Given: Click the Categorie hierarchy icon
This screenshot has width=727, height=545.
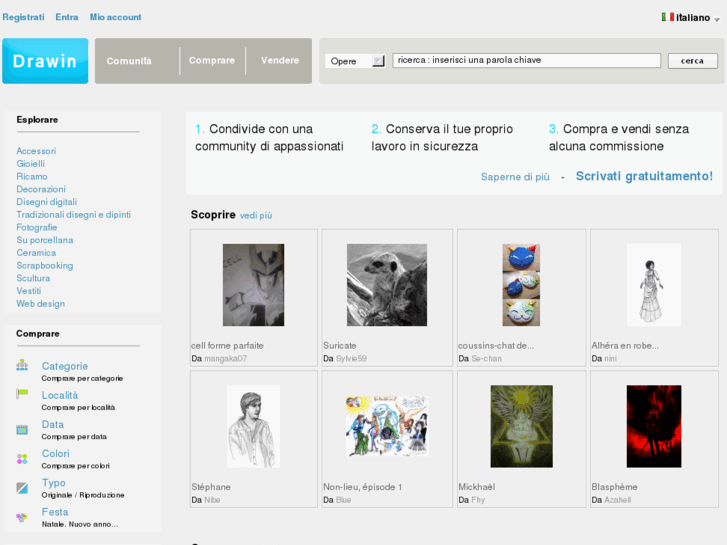Looking at the screenshot, I should point(22,365).
